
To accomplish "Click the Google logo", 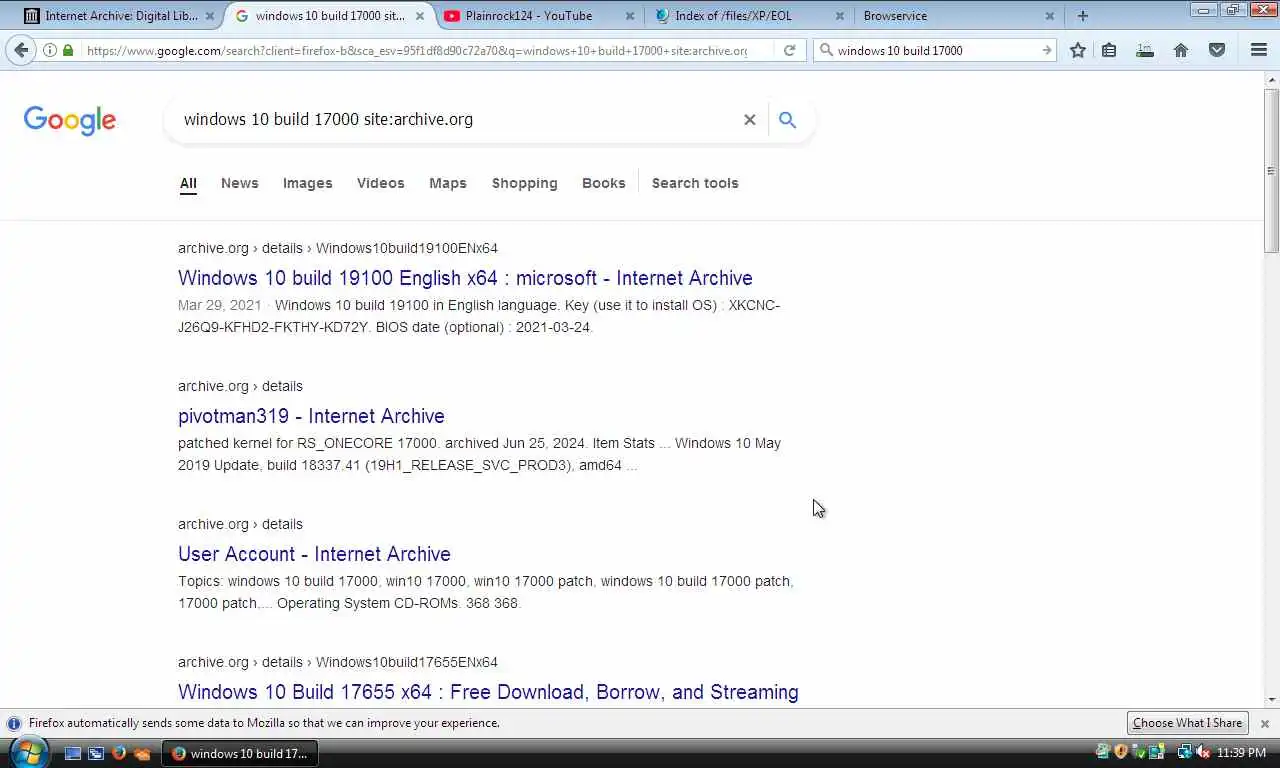I will coord(69,120).
